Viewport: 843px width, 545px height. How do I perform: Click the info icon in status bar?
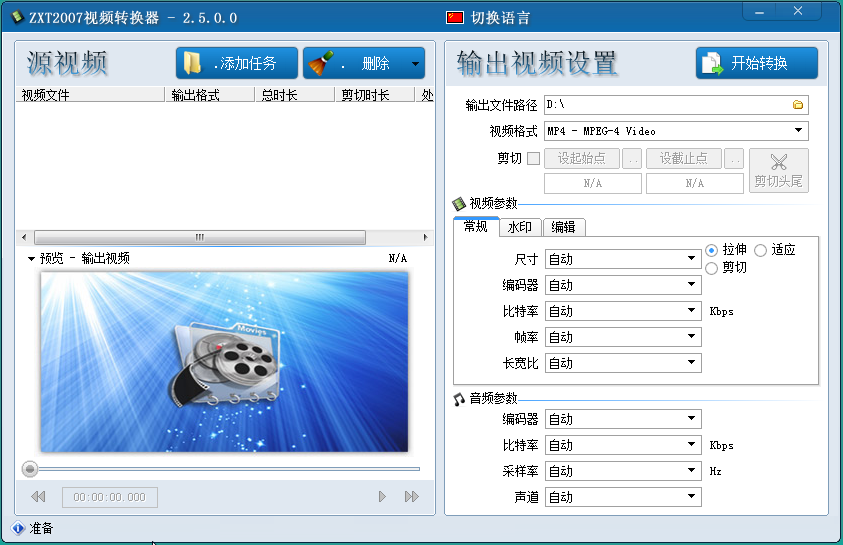18,528
